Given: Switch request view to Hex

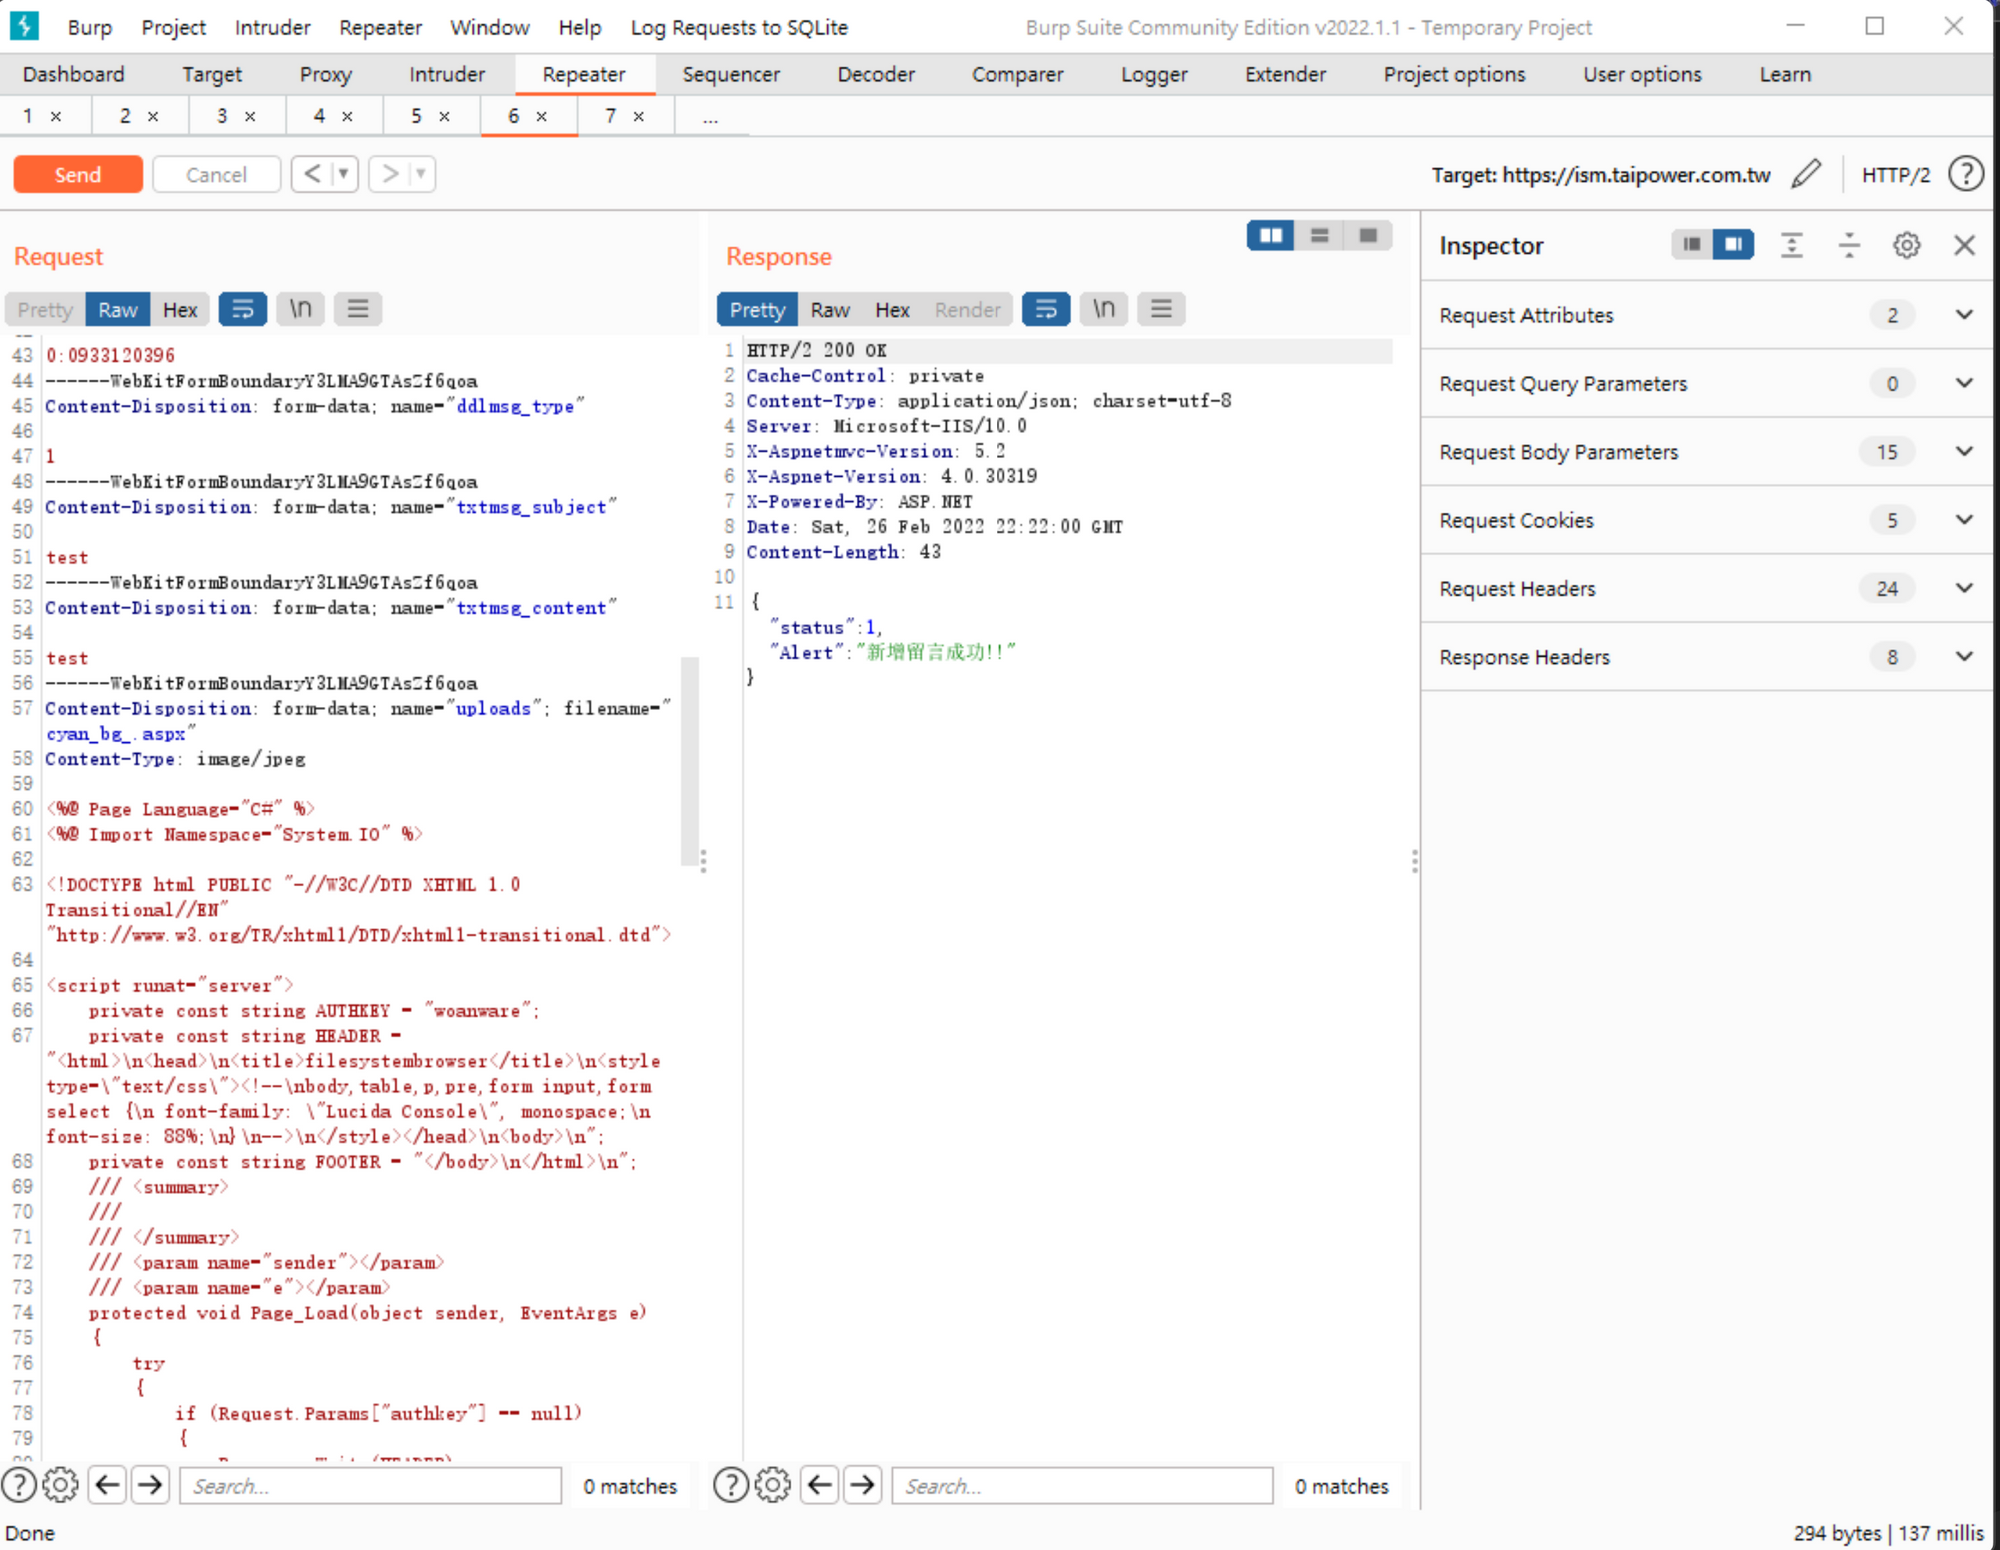Looking at the screenshot, I should (x=180, y=310).
